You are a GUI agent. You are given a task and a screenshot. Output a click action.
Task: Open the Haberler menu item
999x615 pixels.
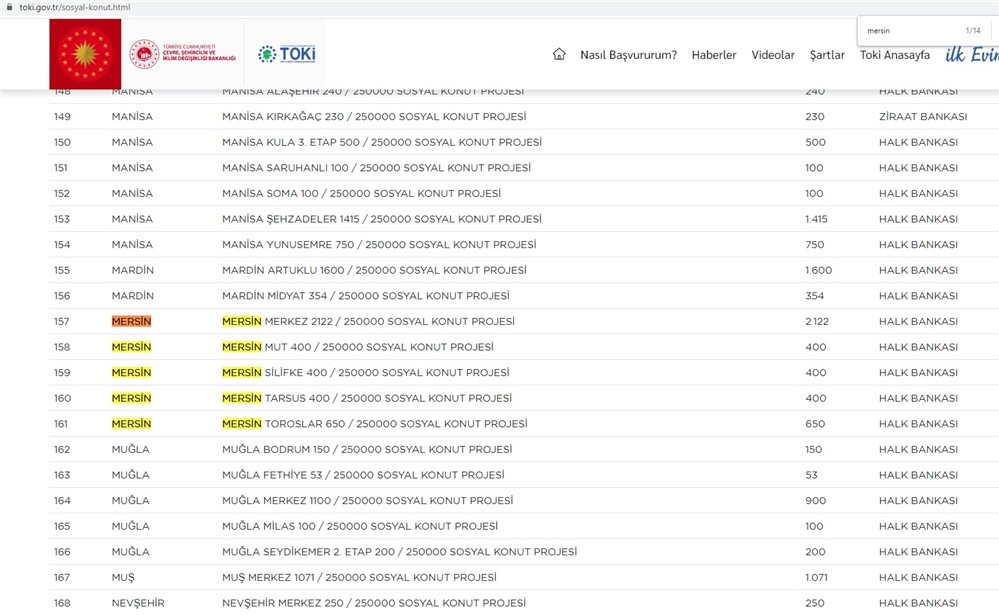[714, 55]
